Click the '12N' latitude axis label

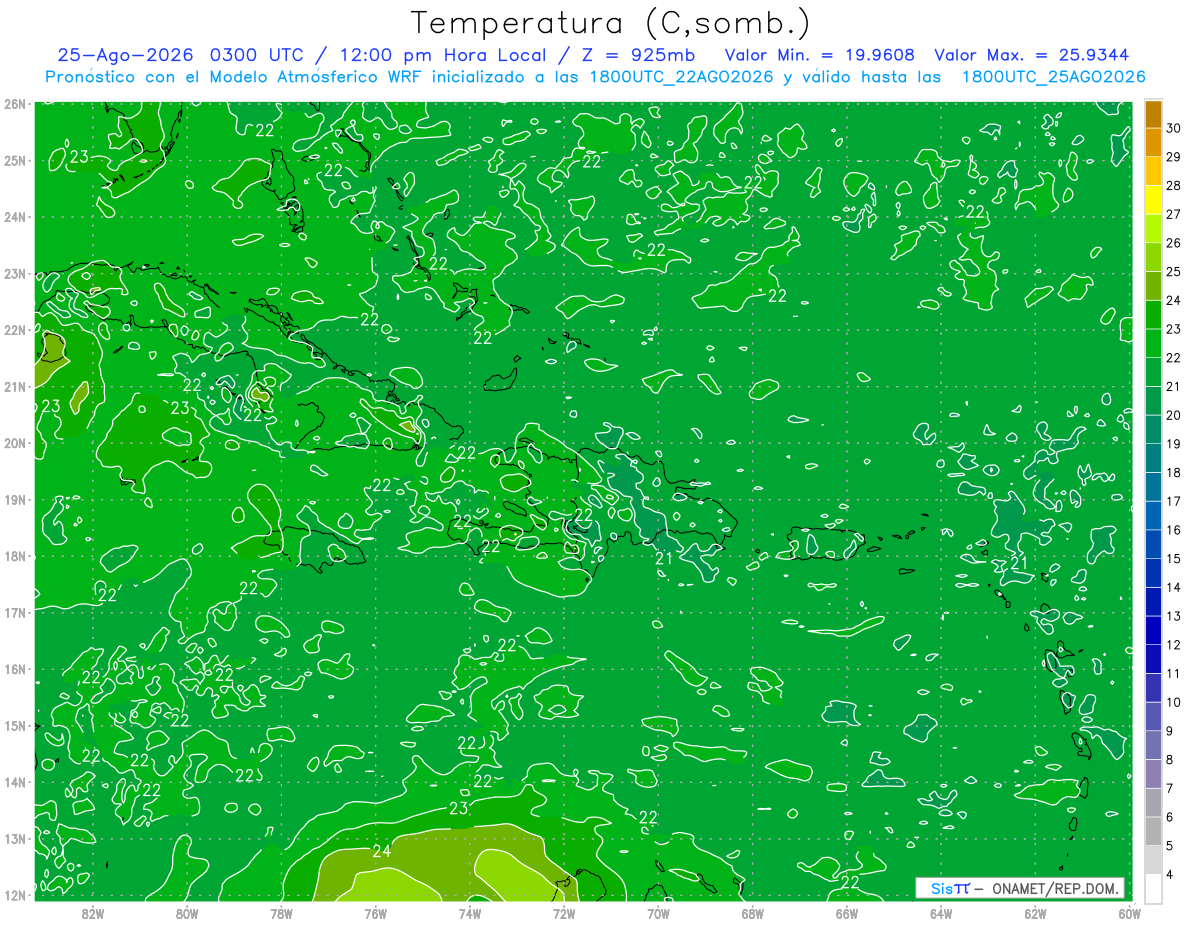tap(14, 895)
